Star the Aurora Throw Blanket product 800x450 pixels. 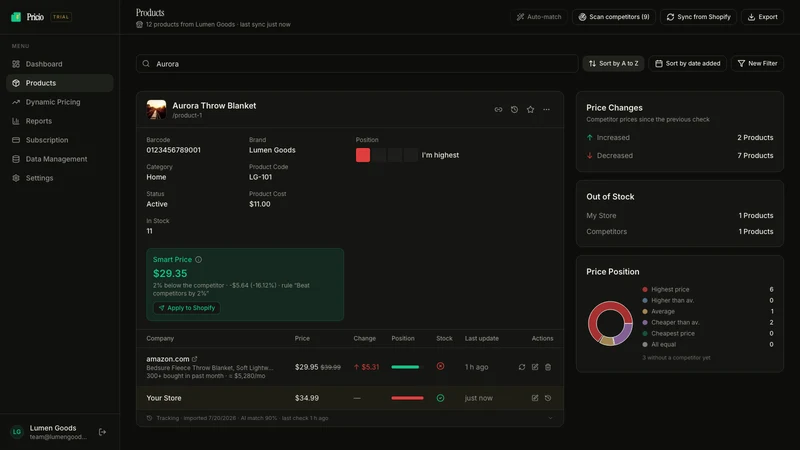click(531, 110)
